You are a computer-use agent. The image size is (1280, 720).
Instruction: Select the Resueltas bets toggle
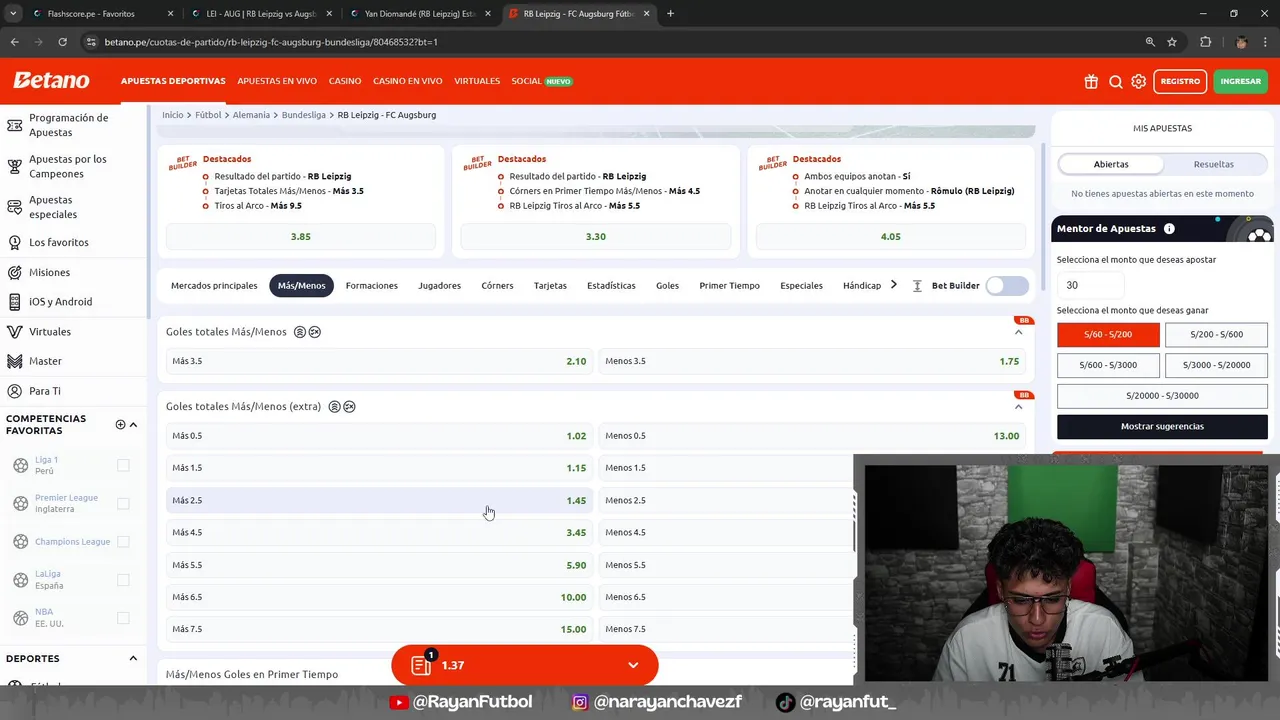[1213, 164]
